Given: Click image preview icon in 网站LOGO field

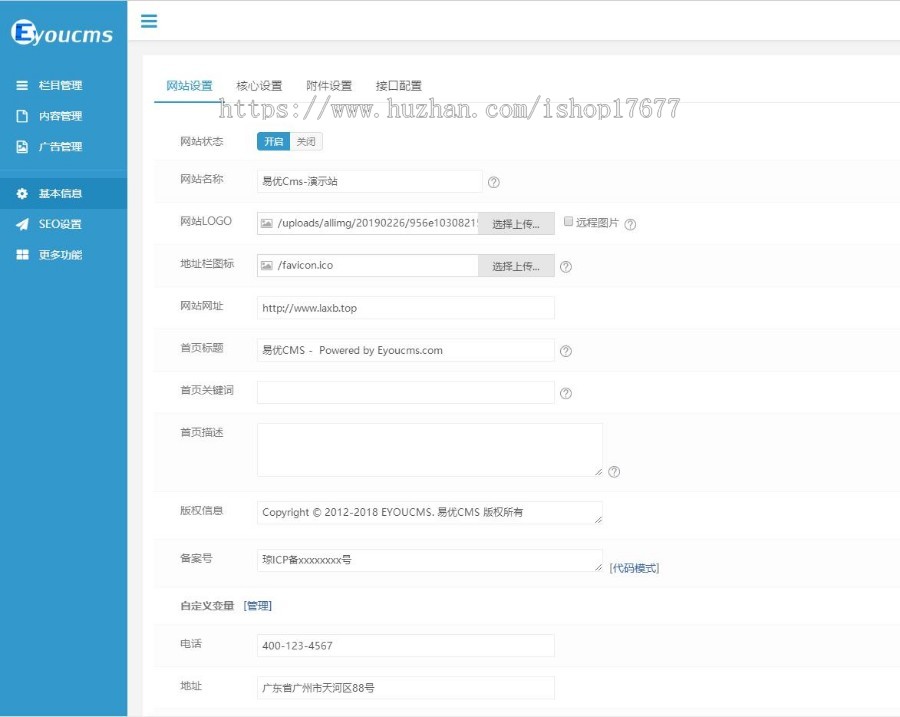Looking at the screenshot, I should (266, 223).
